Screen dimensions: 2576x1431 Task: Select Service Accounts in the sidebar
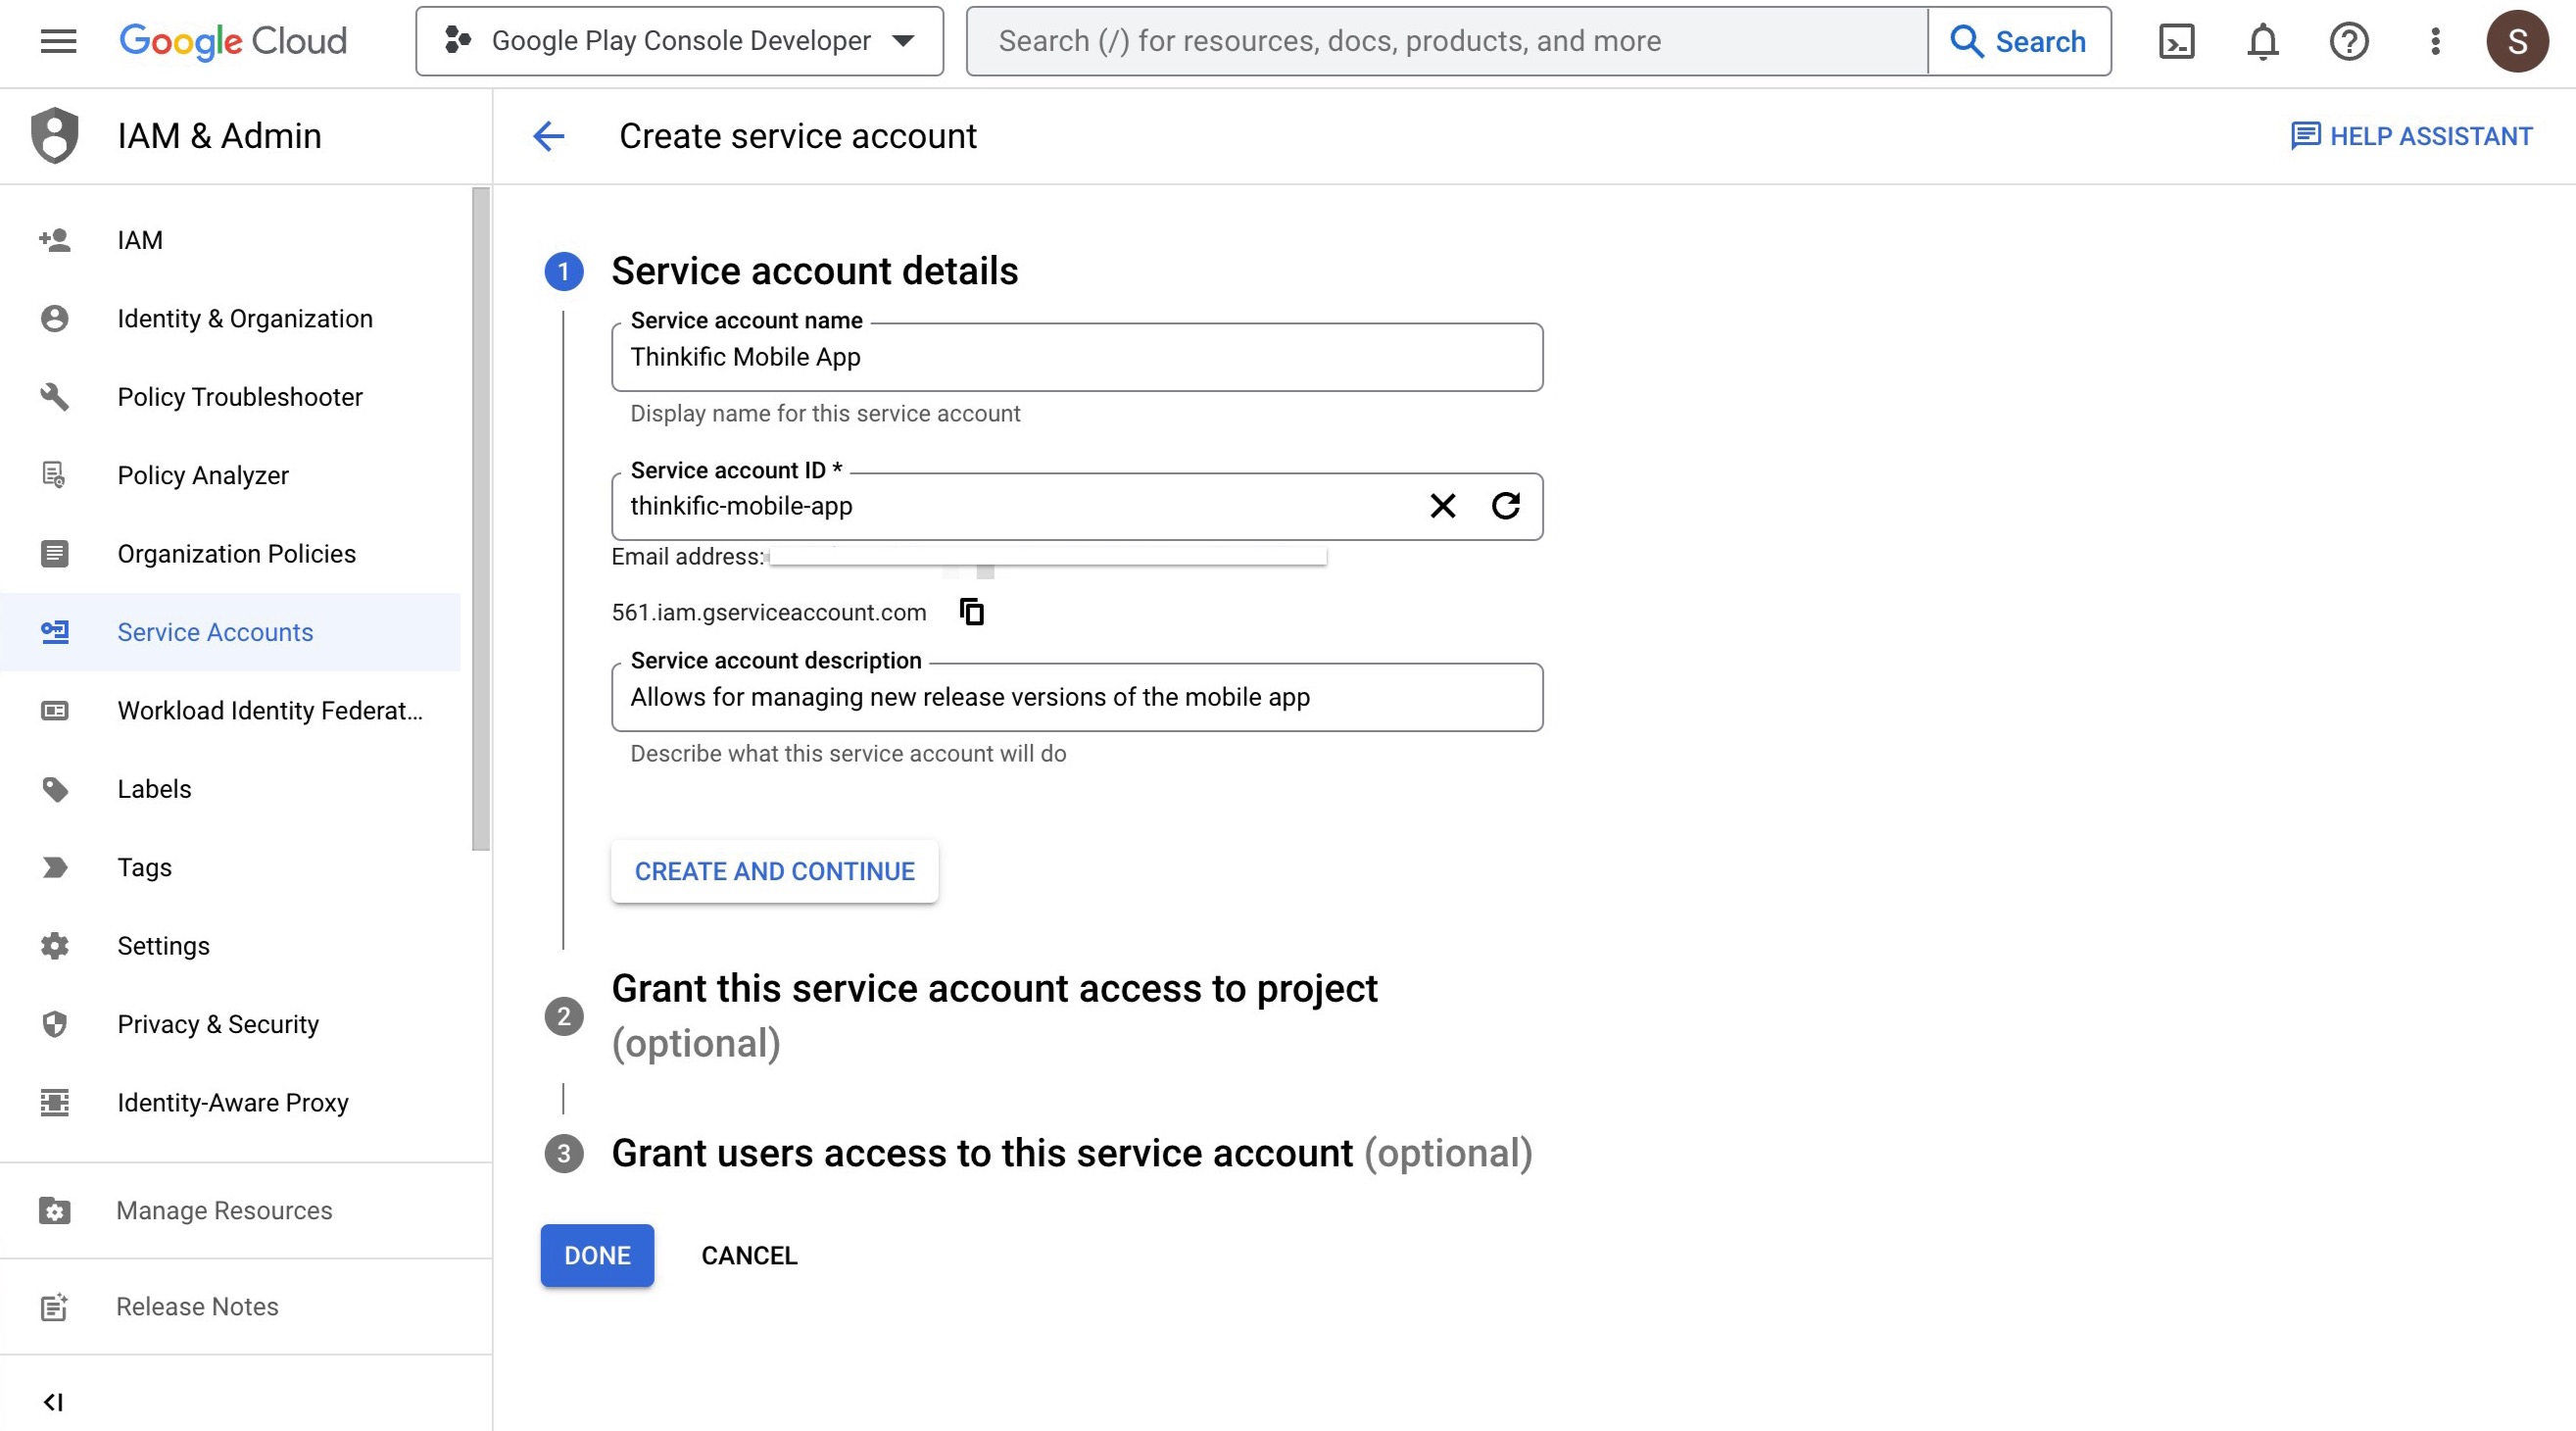[x=230, y=632]
